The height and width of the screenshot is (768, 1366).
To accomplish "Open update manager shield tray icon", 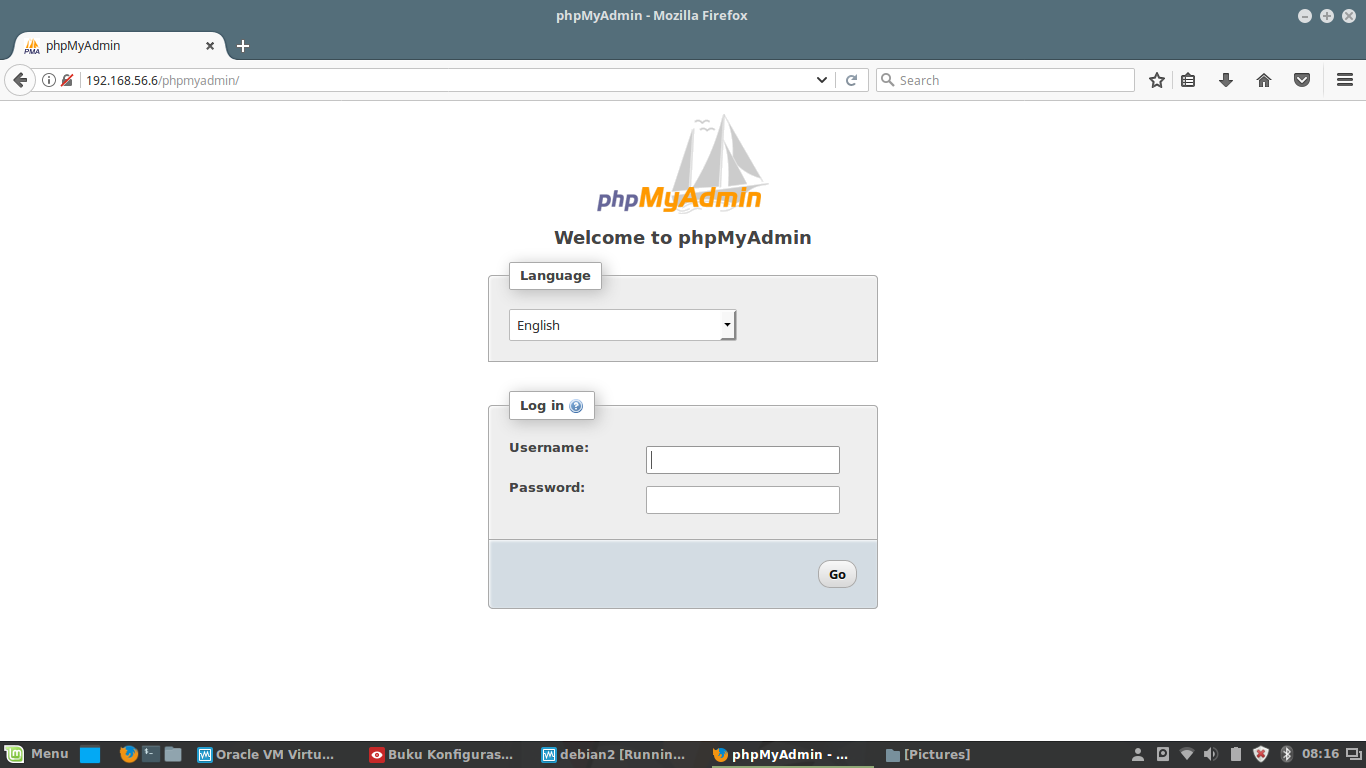I will (1261, 754).
